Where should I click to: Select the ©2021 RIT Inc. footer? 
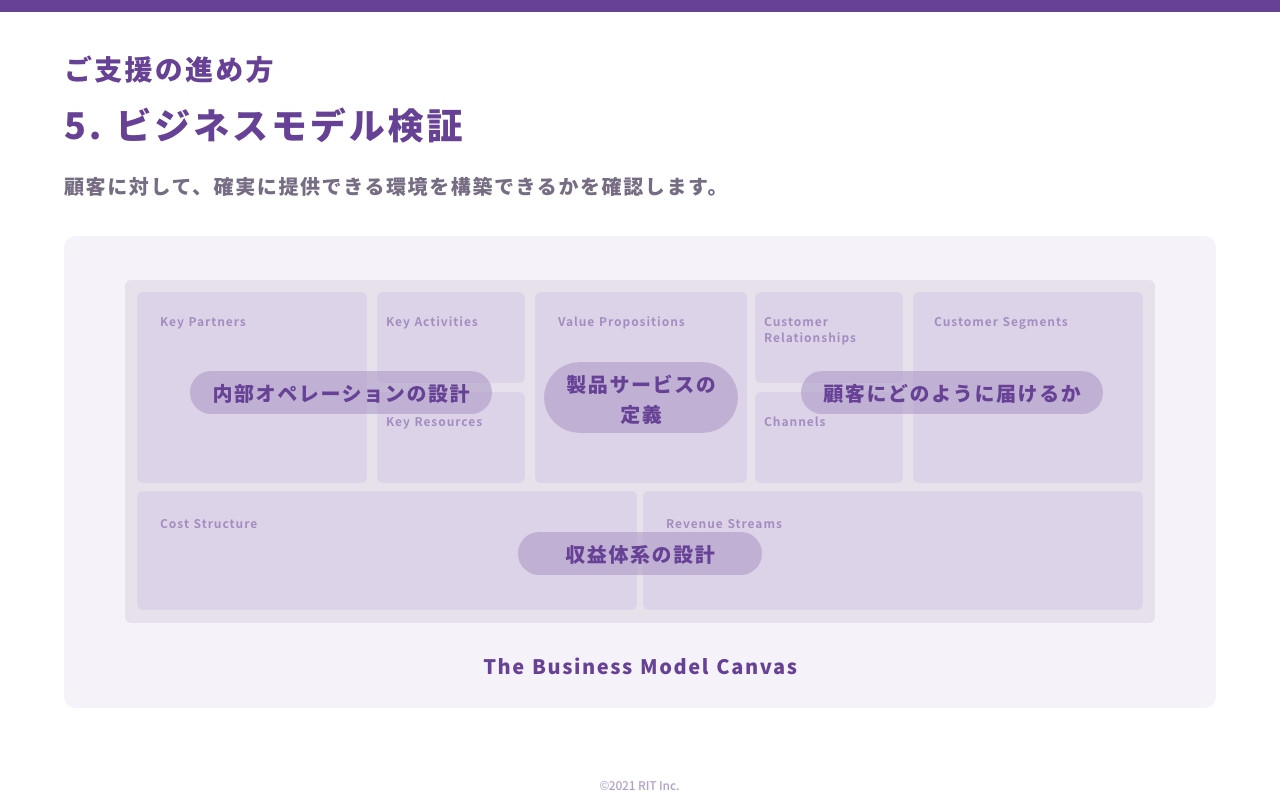639,786
